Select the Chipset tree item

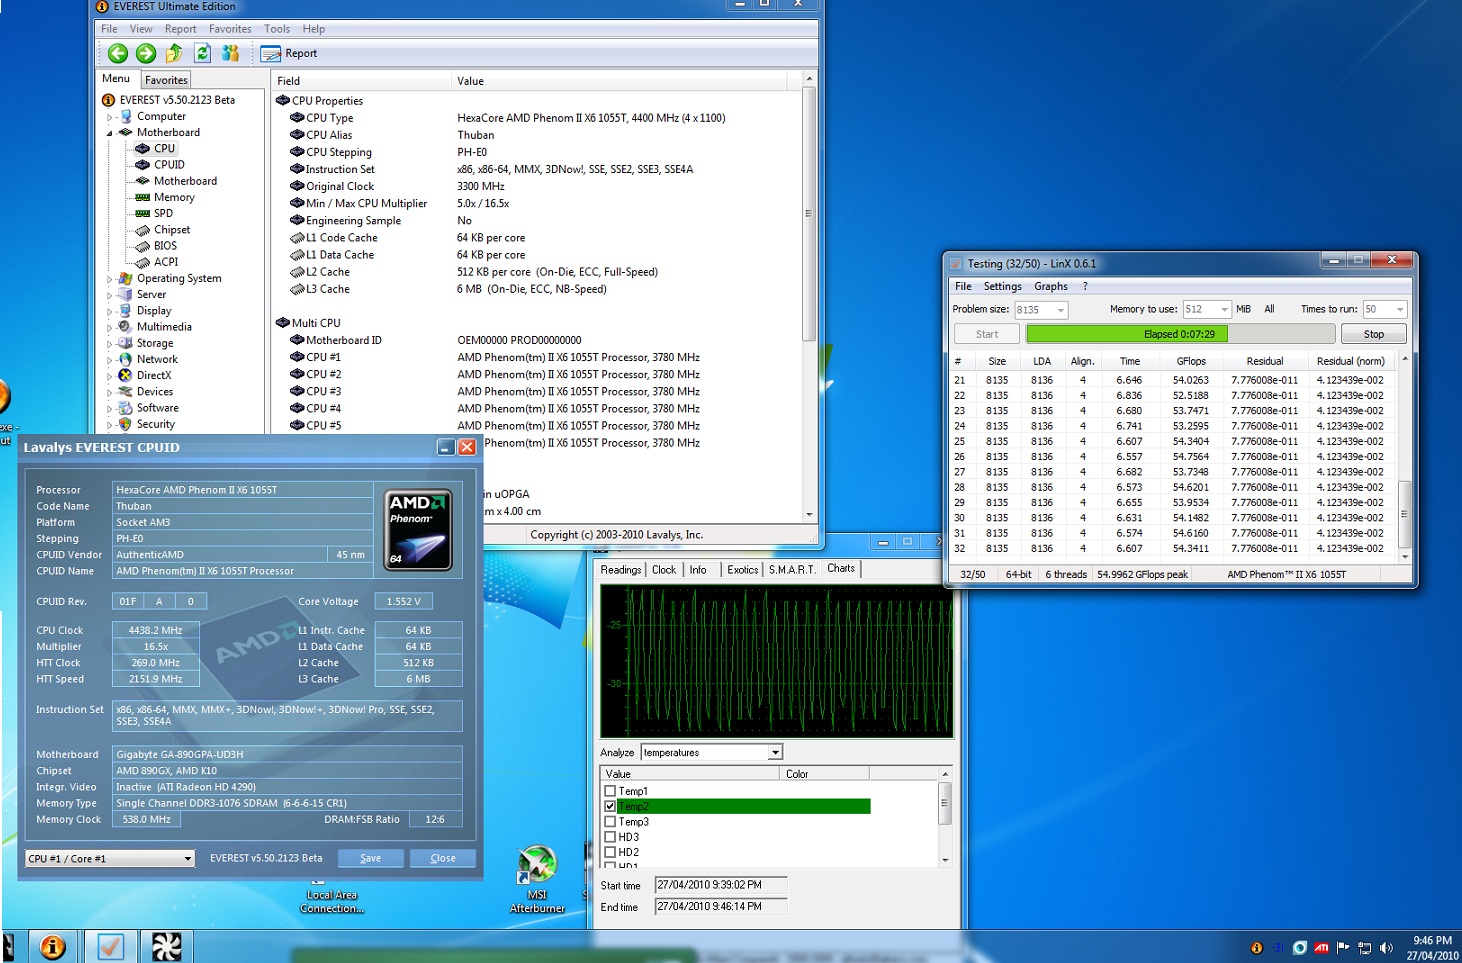[x=172, y=229]
